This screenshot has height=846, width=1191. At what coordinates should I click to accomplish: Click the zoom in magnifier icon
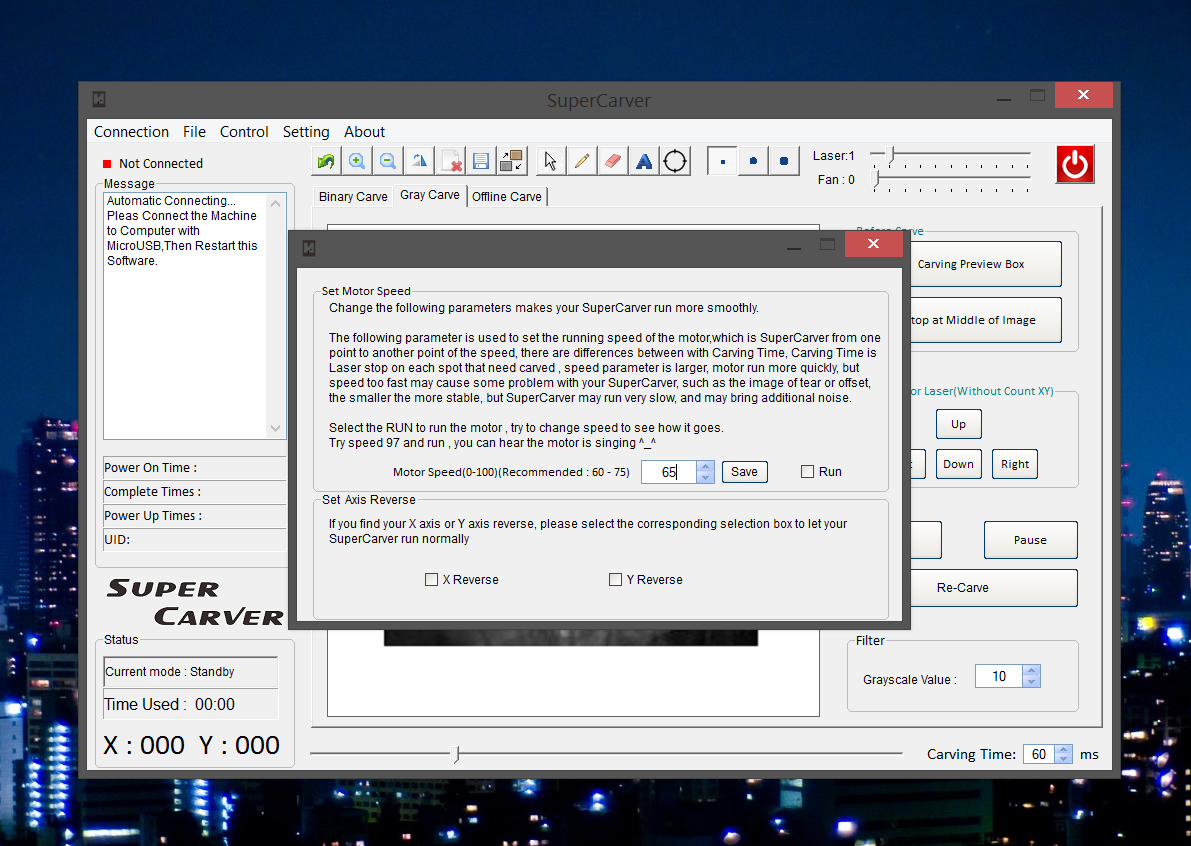tap(357, 161)
